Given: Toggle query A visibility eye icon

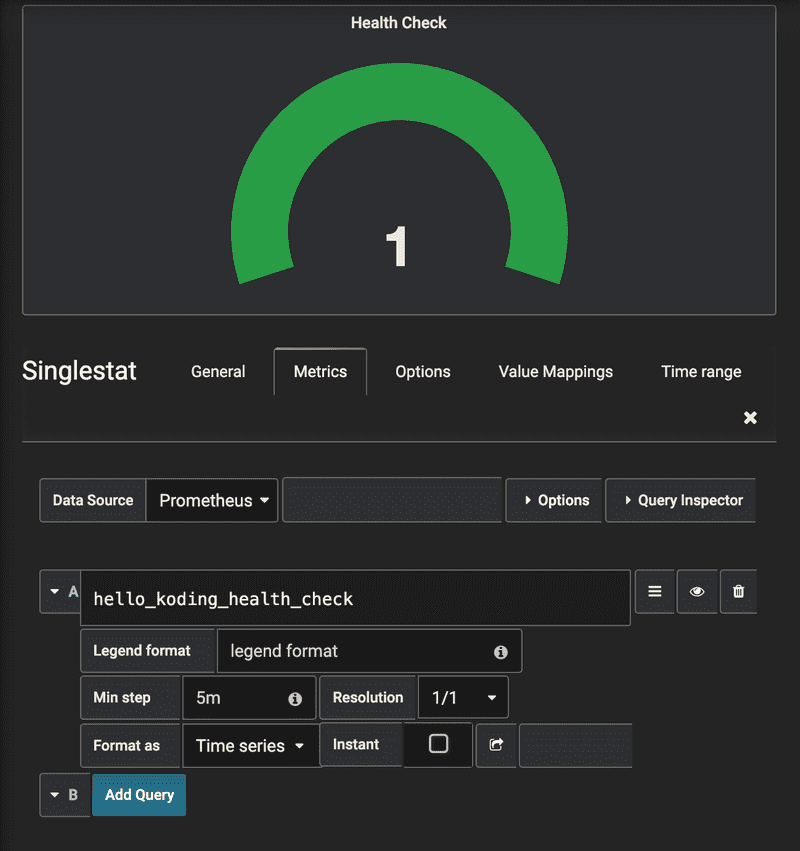Looking at the screenshot, I should tap(697, 591).
